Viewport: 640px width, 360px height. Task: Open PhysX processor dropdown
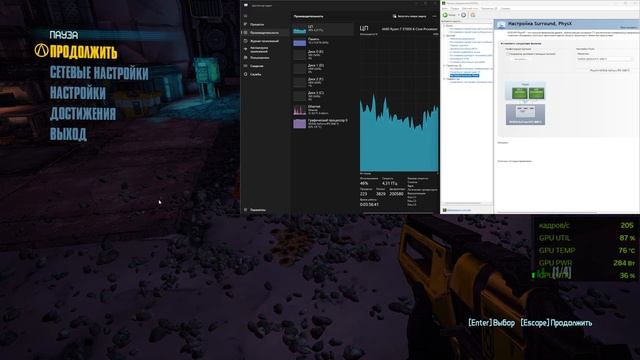604,59
